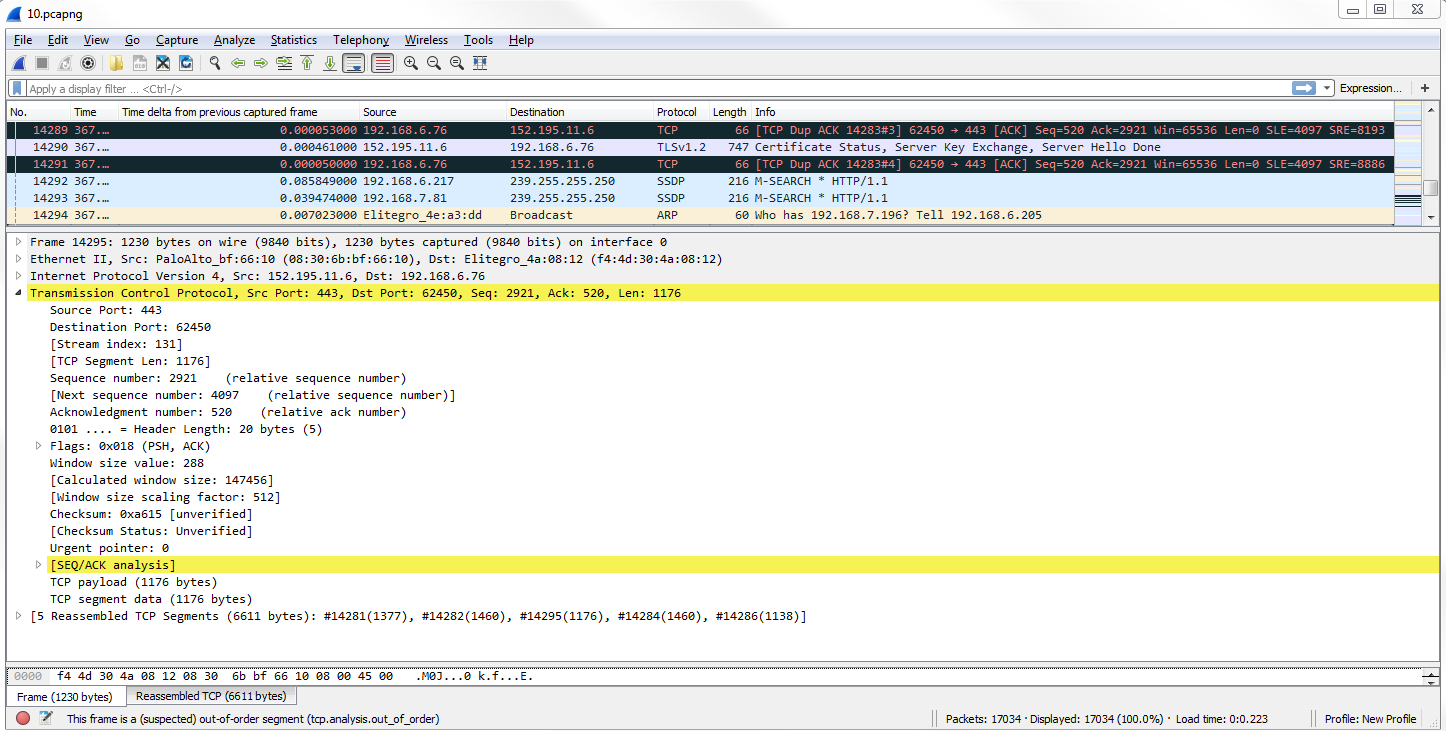Open the Statistics menu
Screen dimensions: 1446x731
tap(293, 40)
